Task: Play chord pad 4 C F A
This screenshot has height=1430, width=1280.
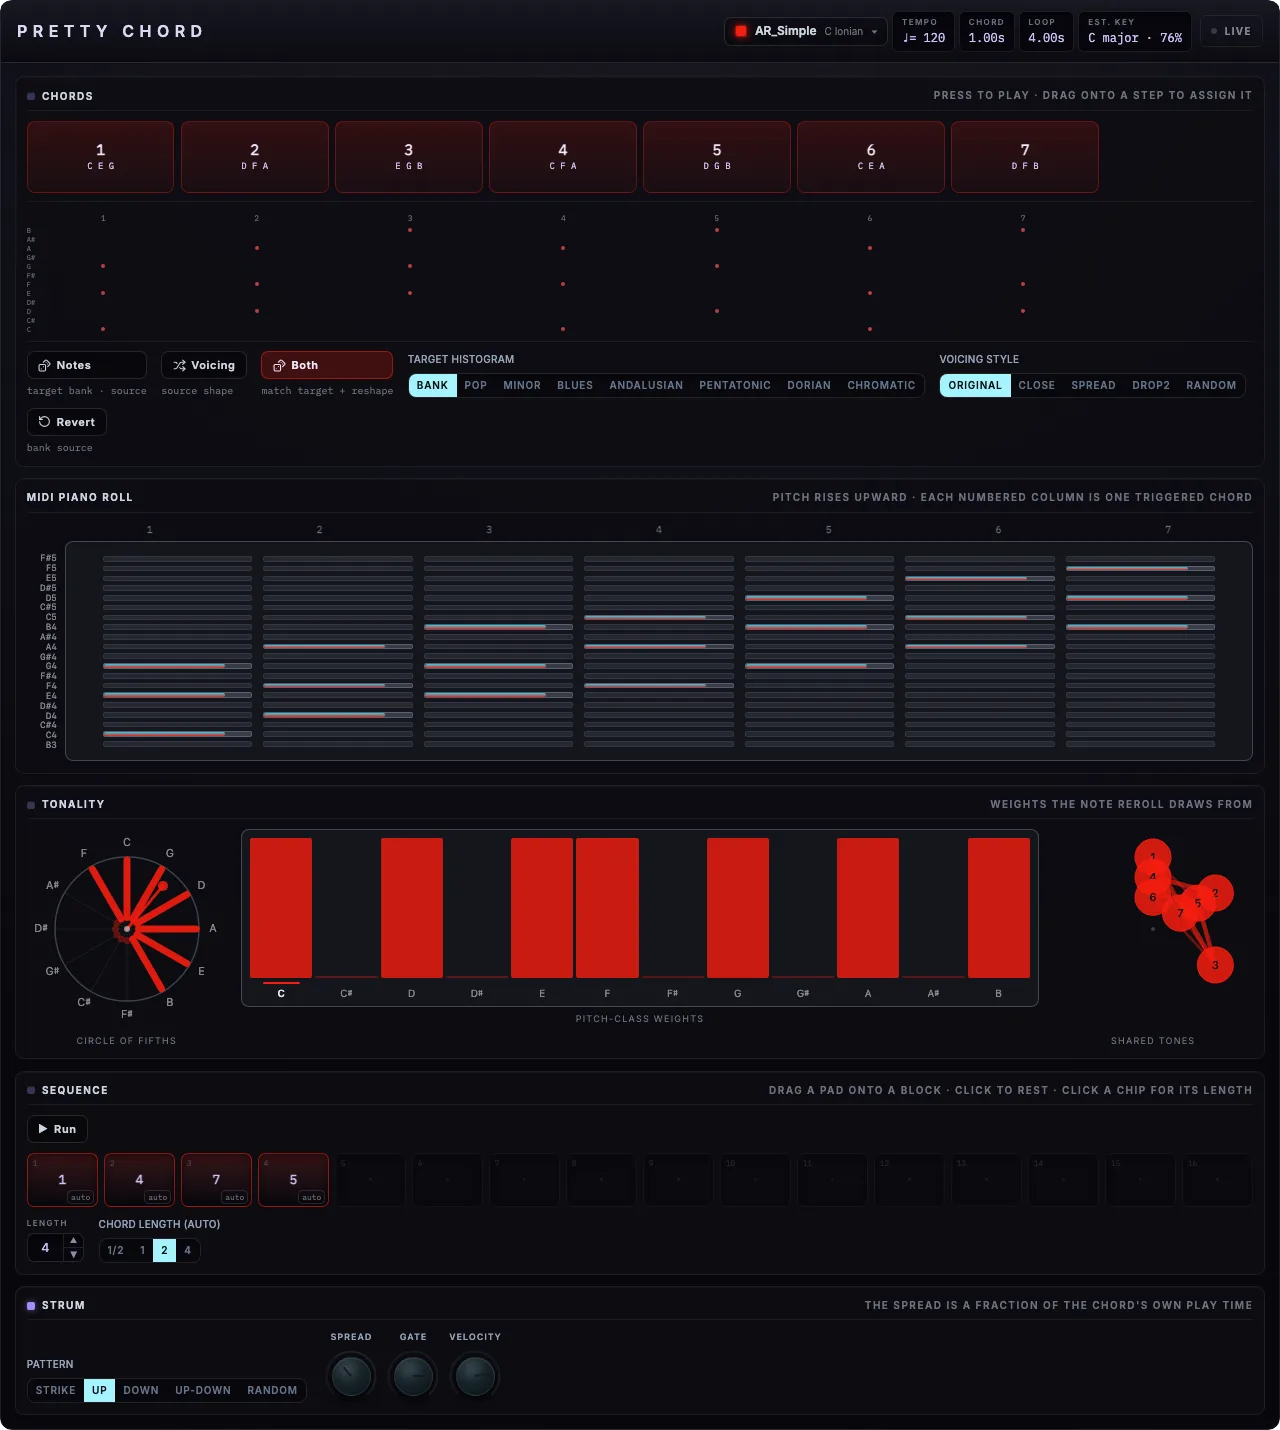Action: click(563, 157)
